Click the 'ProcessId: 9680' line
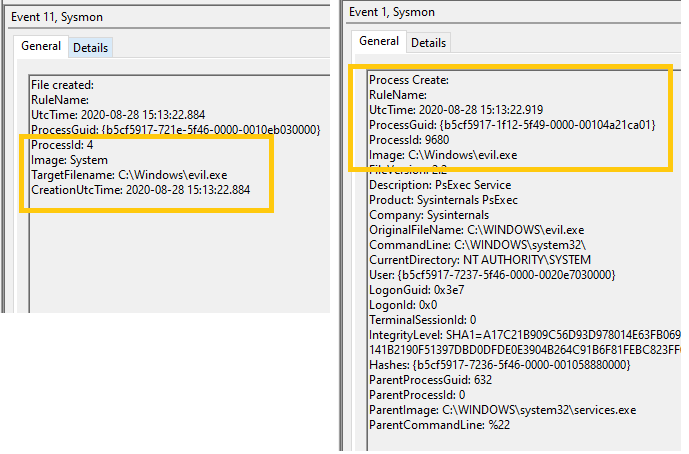Viewport: 689px width, 454px height. tap(409, 140)
